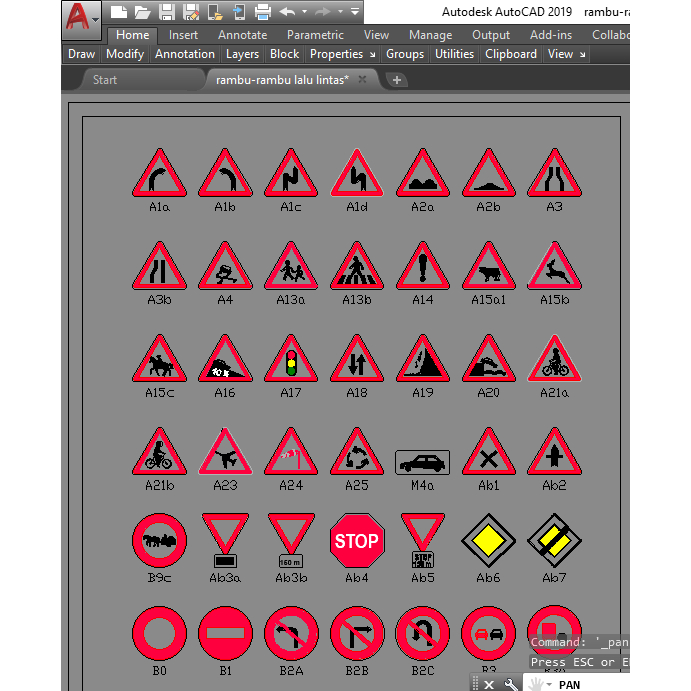Select the car symbol M4a
The image size is (691, 691).
[x=423, y=462]
